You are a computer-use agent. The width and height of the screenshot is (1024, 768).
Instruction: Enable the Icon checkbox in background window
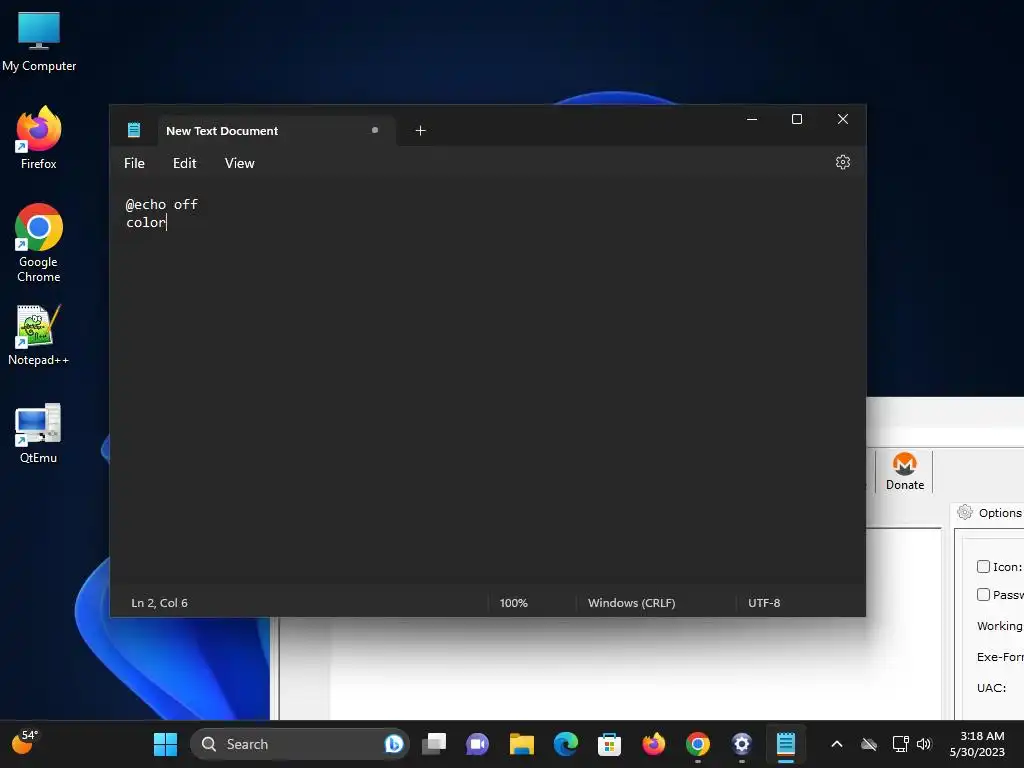tap(983, 566)
